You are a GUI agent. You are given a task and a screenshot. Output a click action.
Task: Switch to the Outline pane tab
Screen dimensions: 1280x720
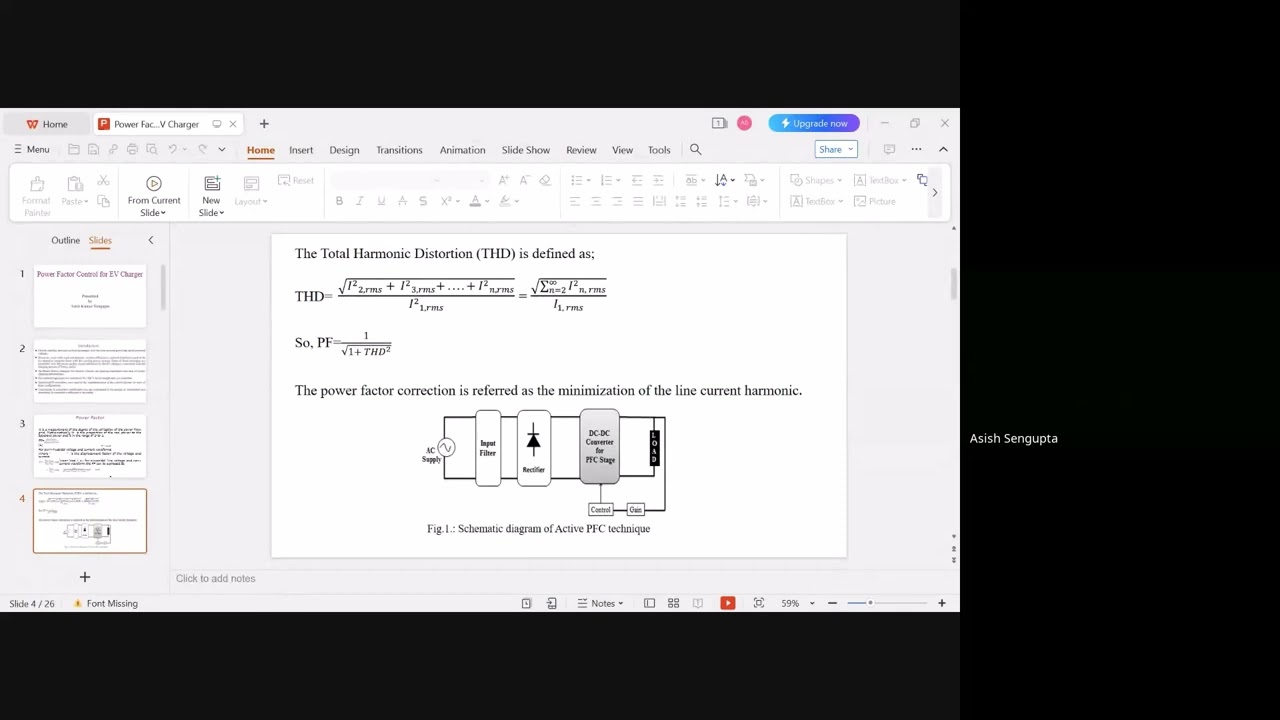pyautogui.click(x=65, y=240)
